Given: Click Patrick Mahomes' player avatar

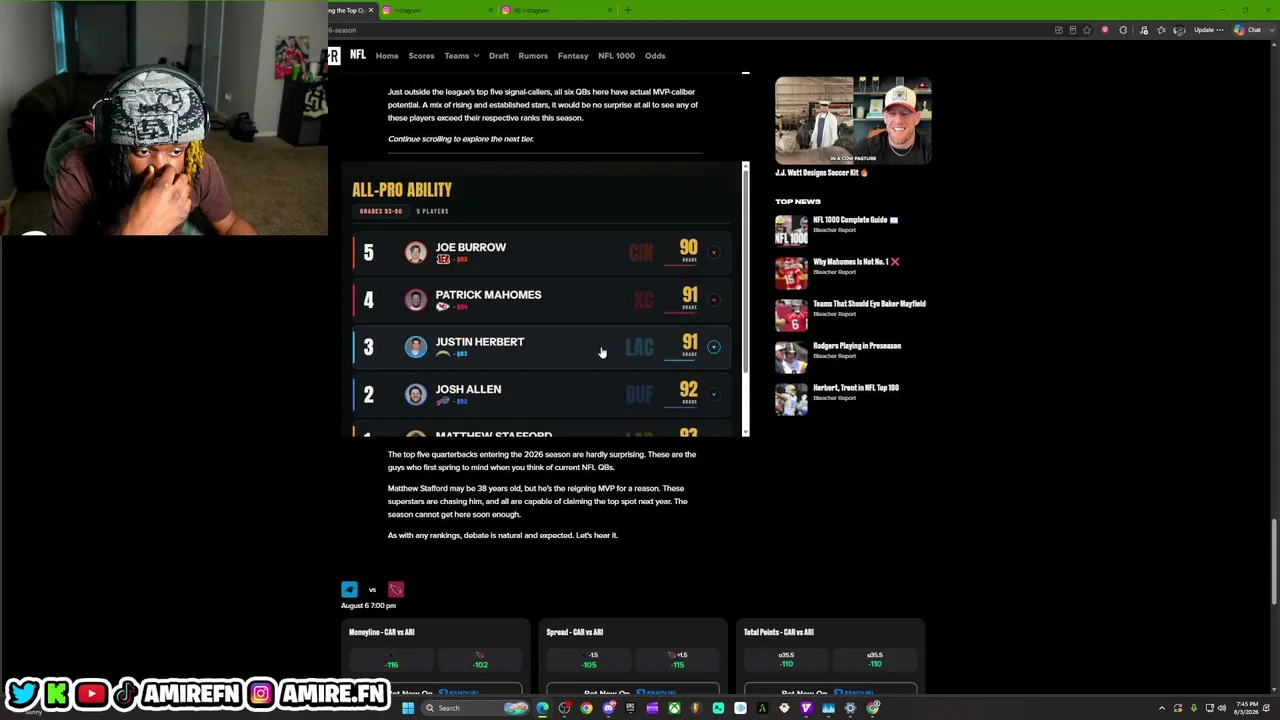Looking at the screenshot, I should pos(415,299).
